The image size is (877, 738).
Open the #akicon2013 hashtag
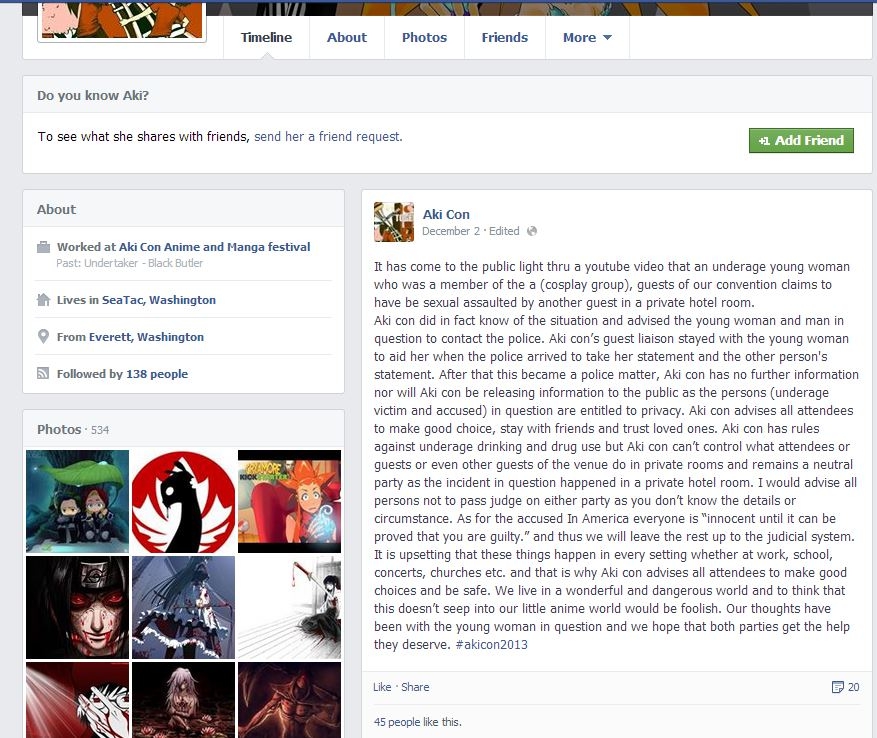click(492, 645)
